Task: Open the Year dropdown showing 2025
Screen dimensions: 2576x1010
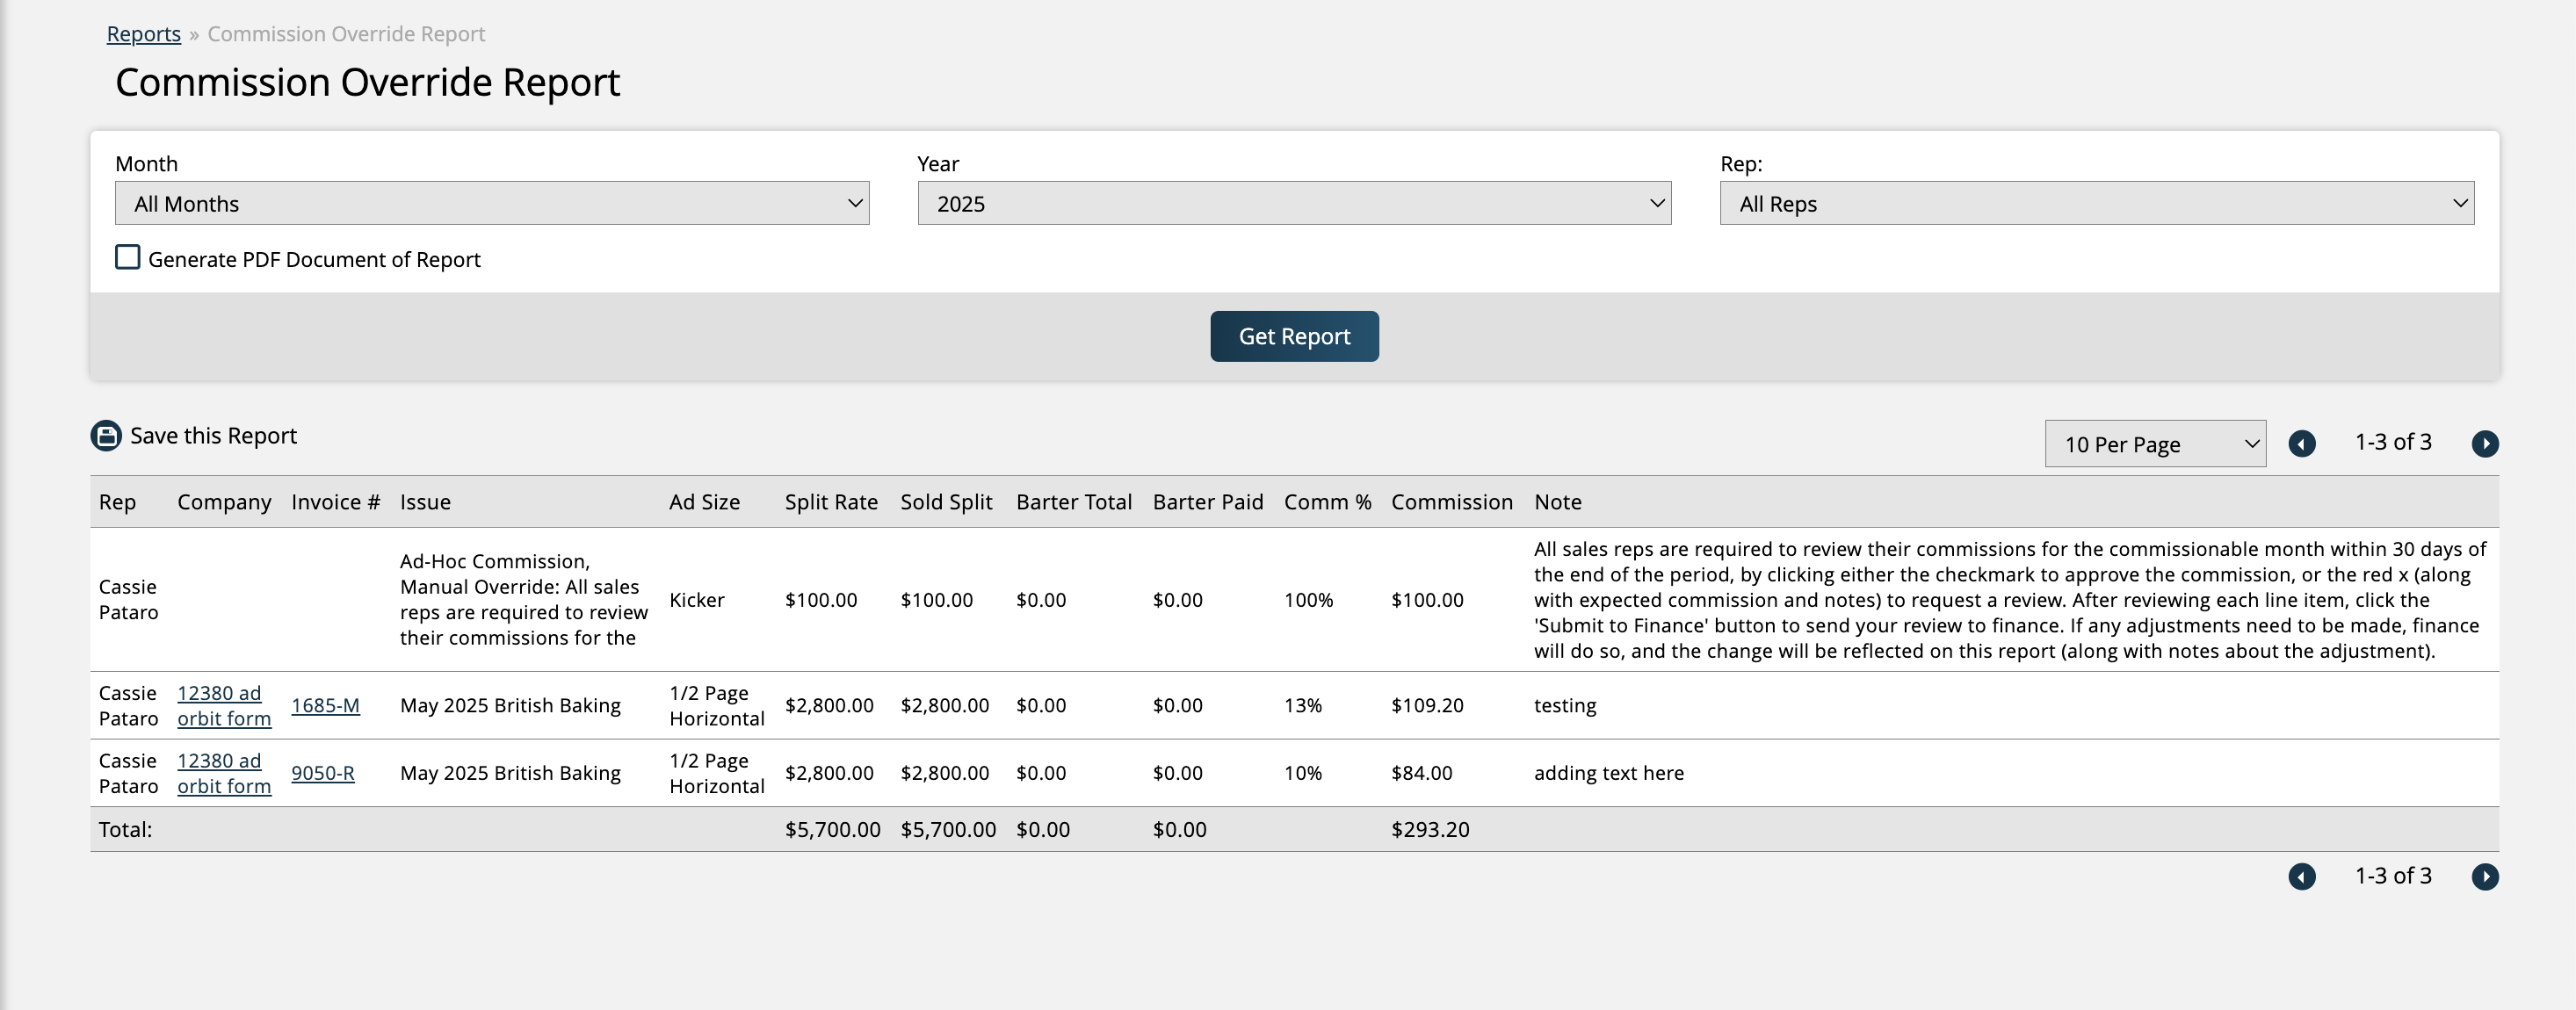Action: 1294,204
